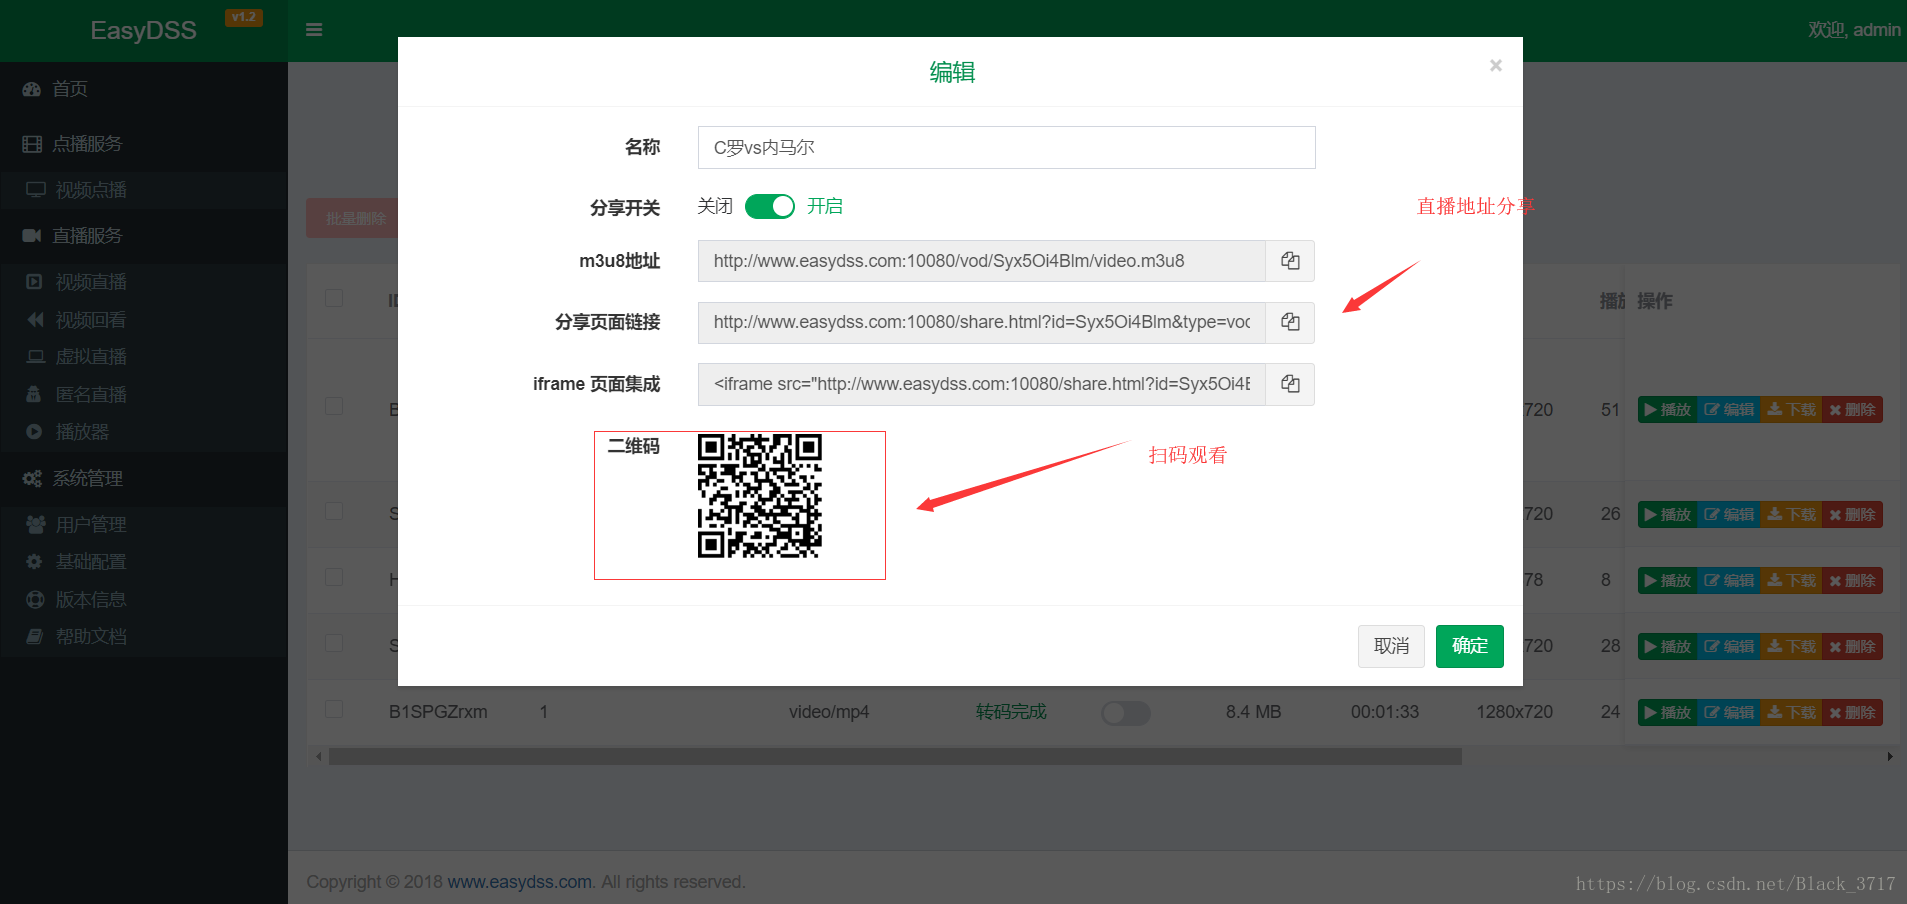Viewport: 1907px width, 904px height.
Task: Copy the iframe embed code
Action: [1290, 384]
